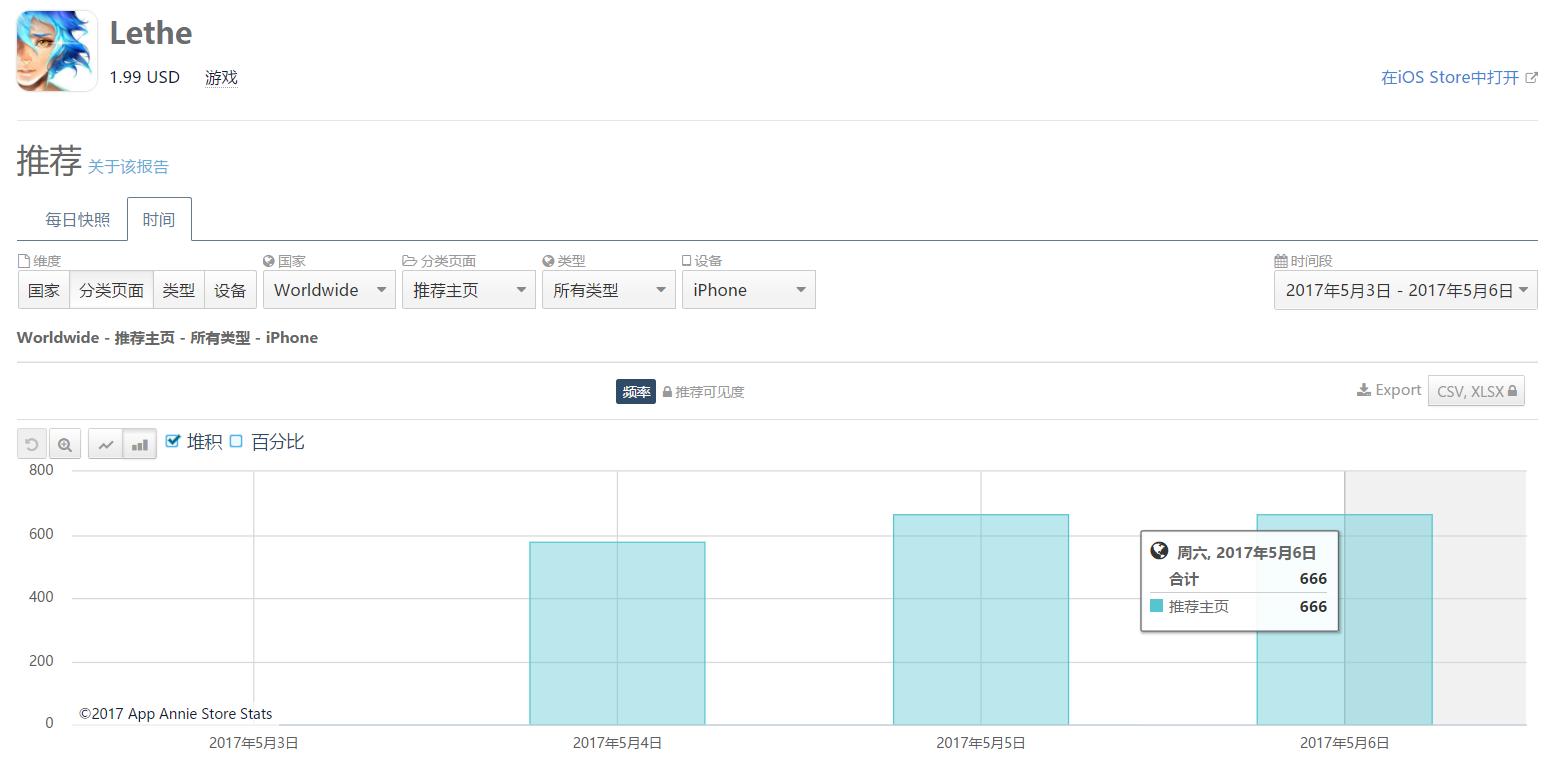This screenshot has height=767, width=1550.
Task: Open the 所有类型 type dropdown
Action: pyautogui.click(x=607, y=290)
